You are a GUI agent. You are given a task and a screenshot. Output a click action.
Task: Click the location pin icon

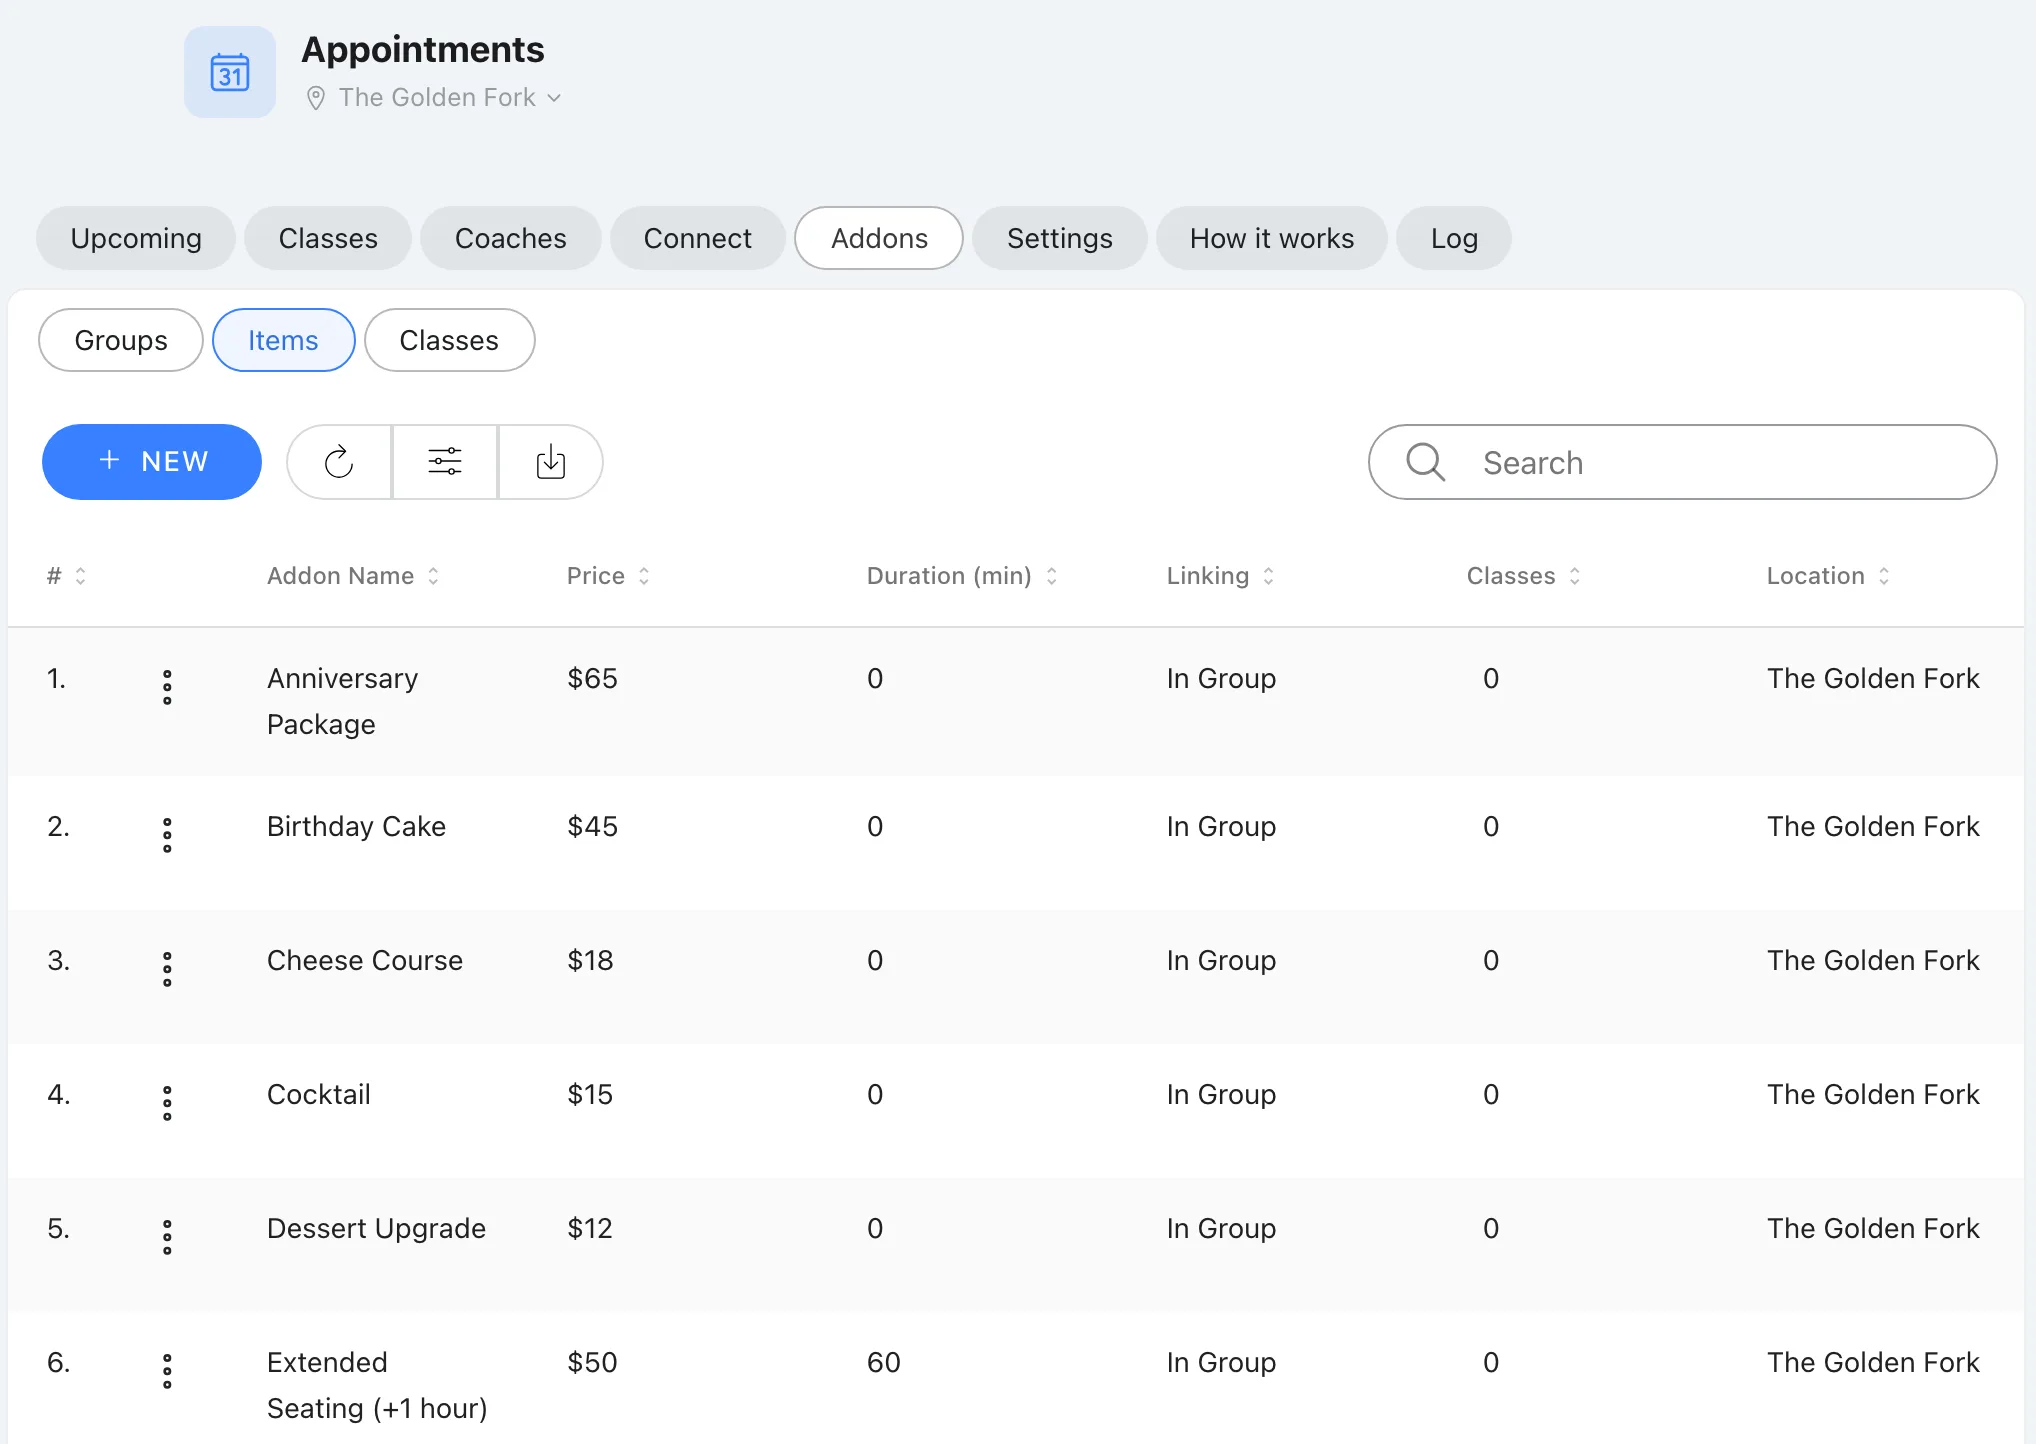tap(315, 98)
